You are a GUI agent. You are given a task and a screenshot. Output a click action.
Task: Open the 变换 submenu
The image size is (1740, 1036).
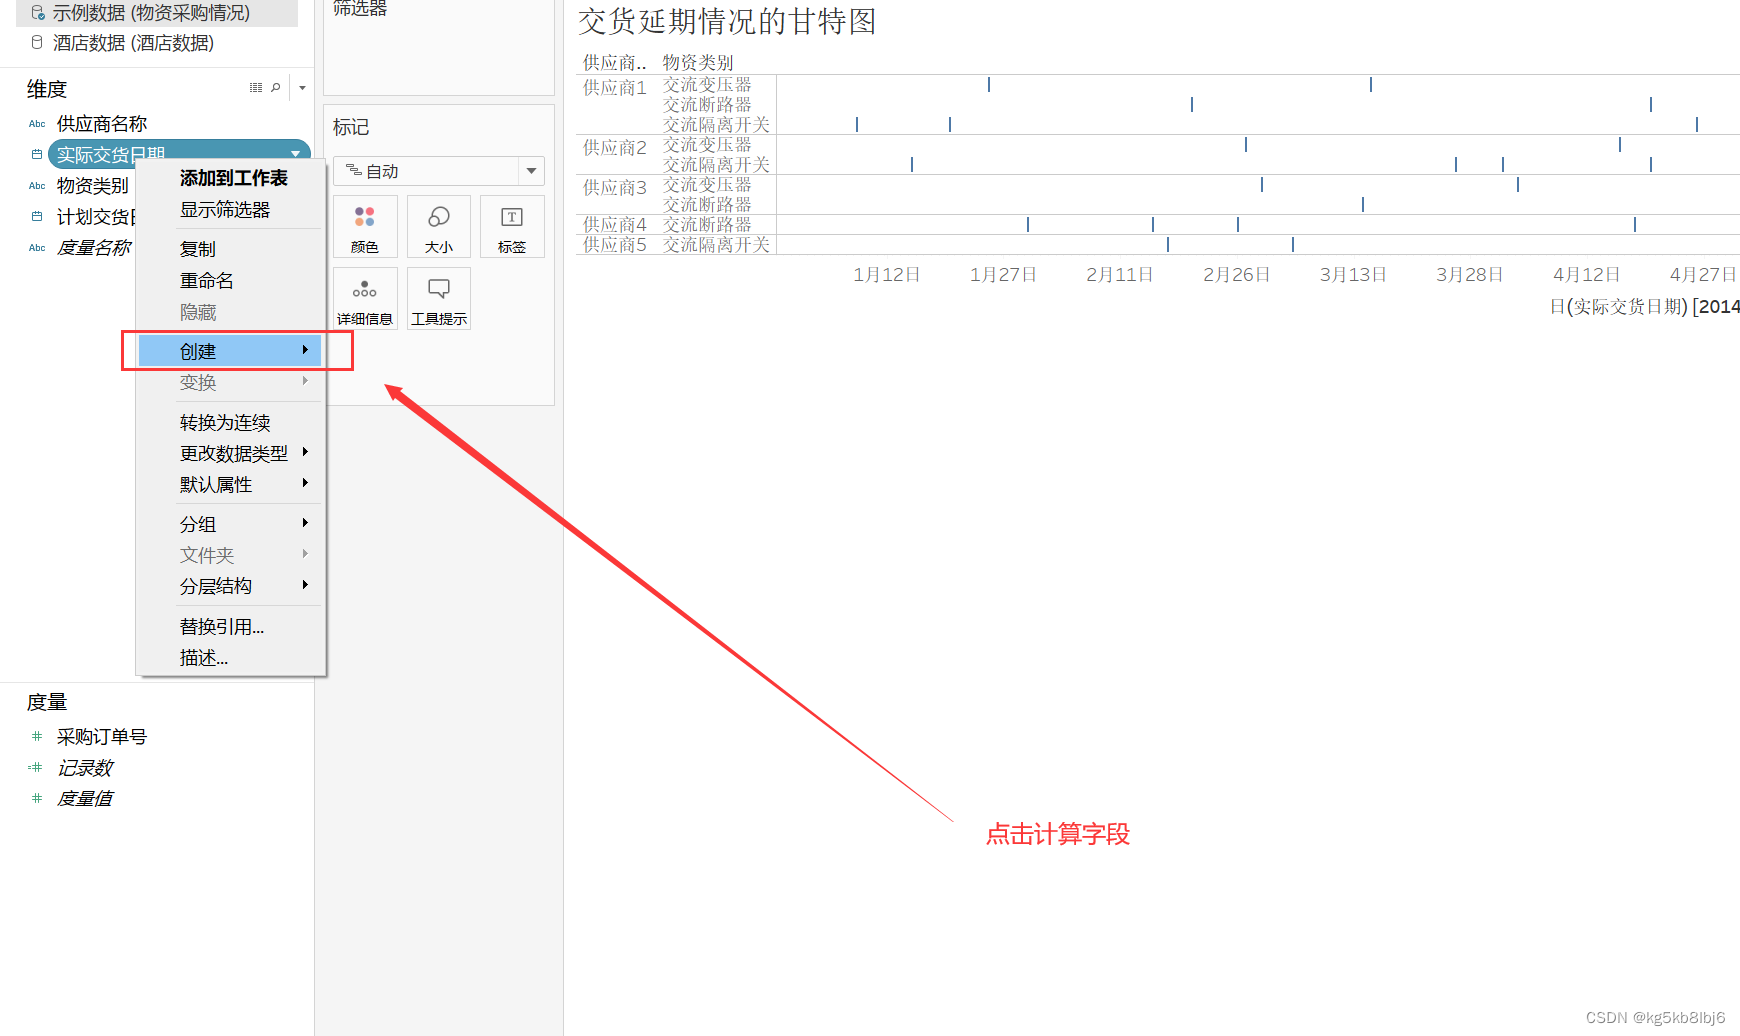230,383
